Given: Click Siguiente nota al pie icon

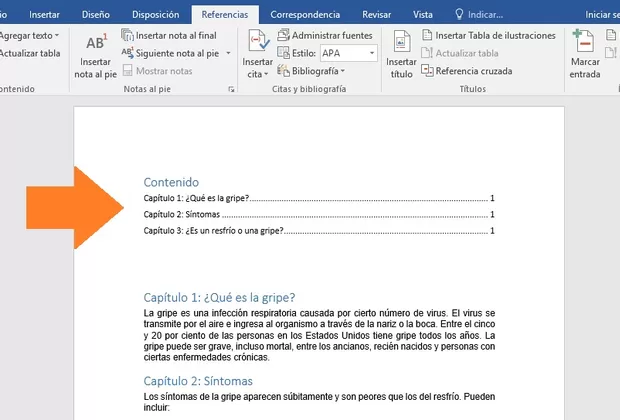Looking at the screenshot, I should (127, 53).
